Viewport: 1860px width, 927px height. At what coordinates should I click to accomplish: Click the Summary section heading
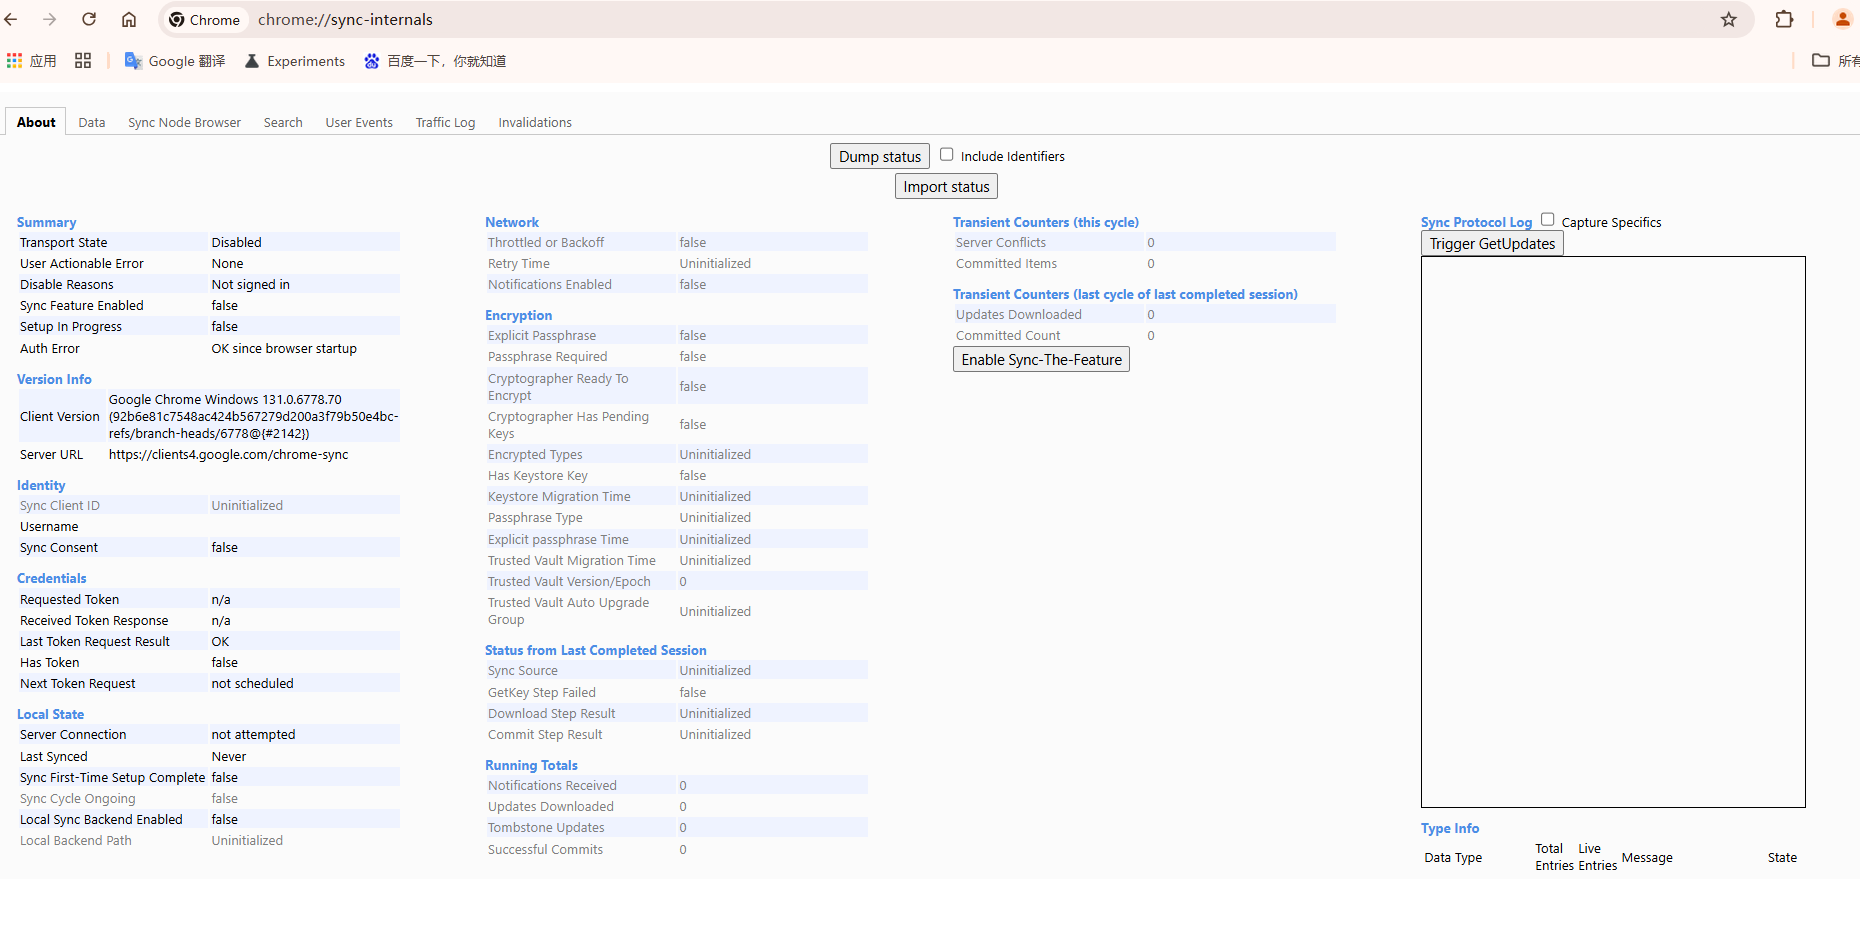click(46, 222)
